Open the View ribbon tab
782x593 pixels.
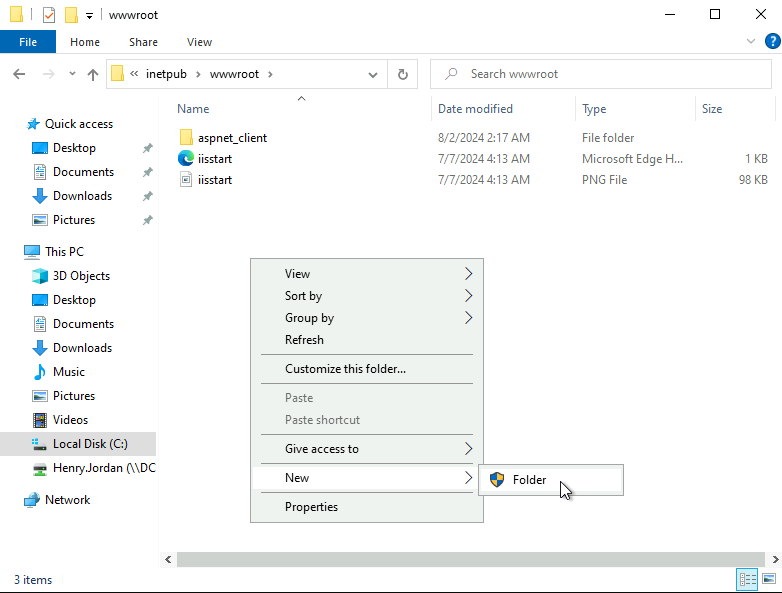[199, 42]
